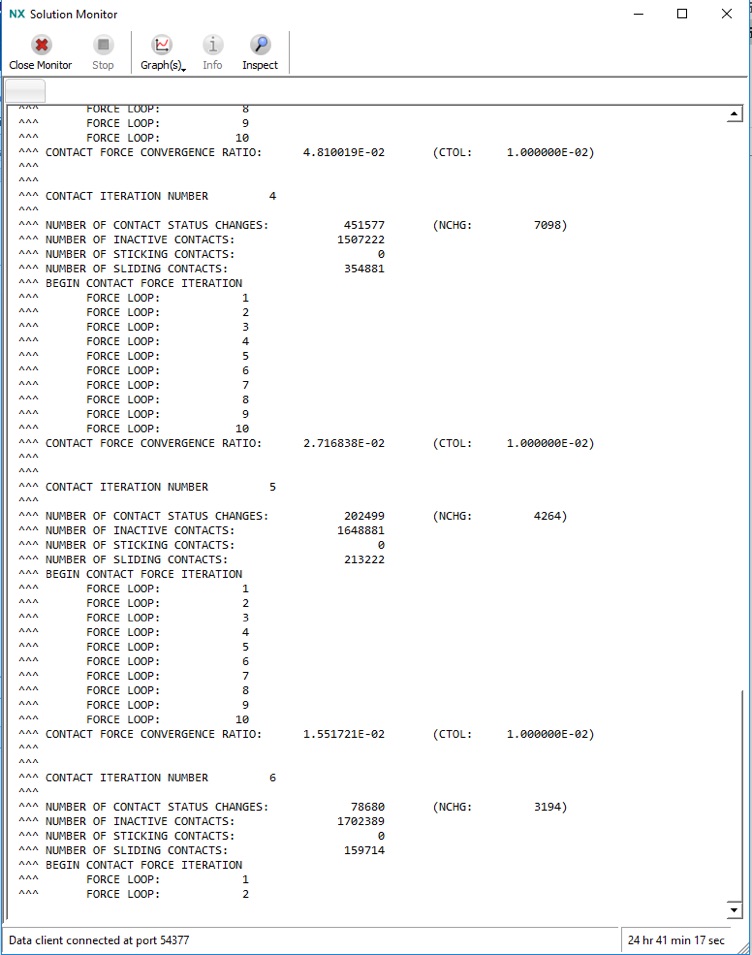Click the 'Data client connected' status text
This screenshot has height=955, width=752.
click(99, 940)
